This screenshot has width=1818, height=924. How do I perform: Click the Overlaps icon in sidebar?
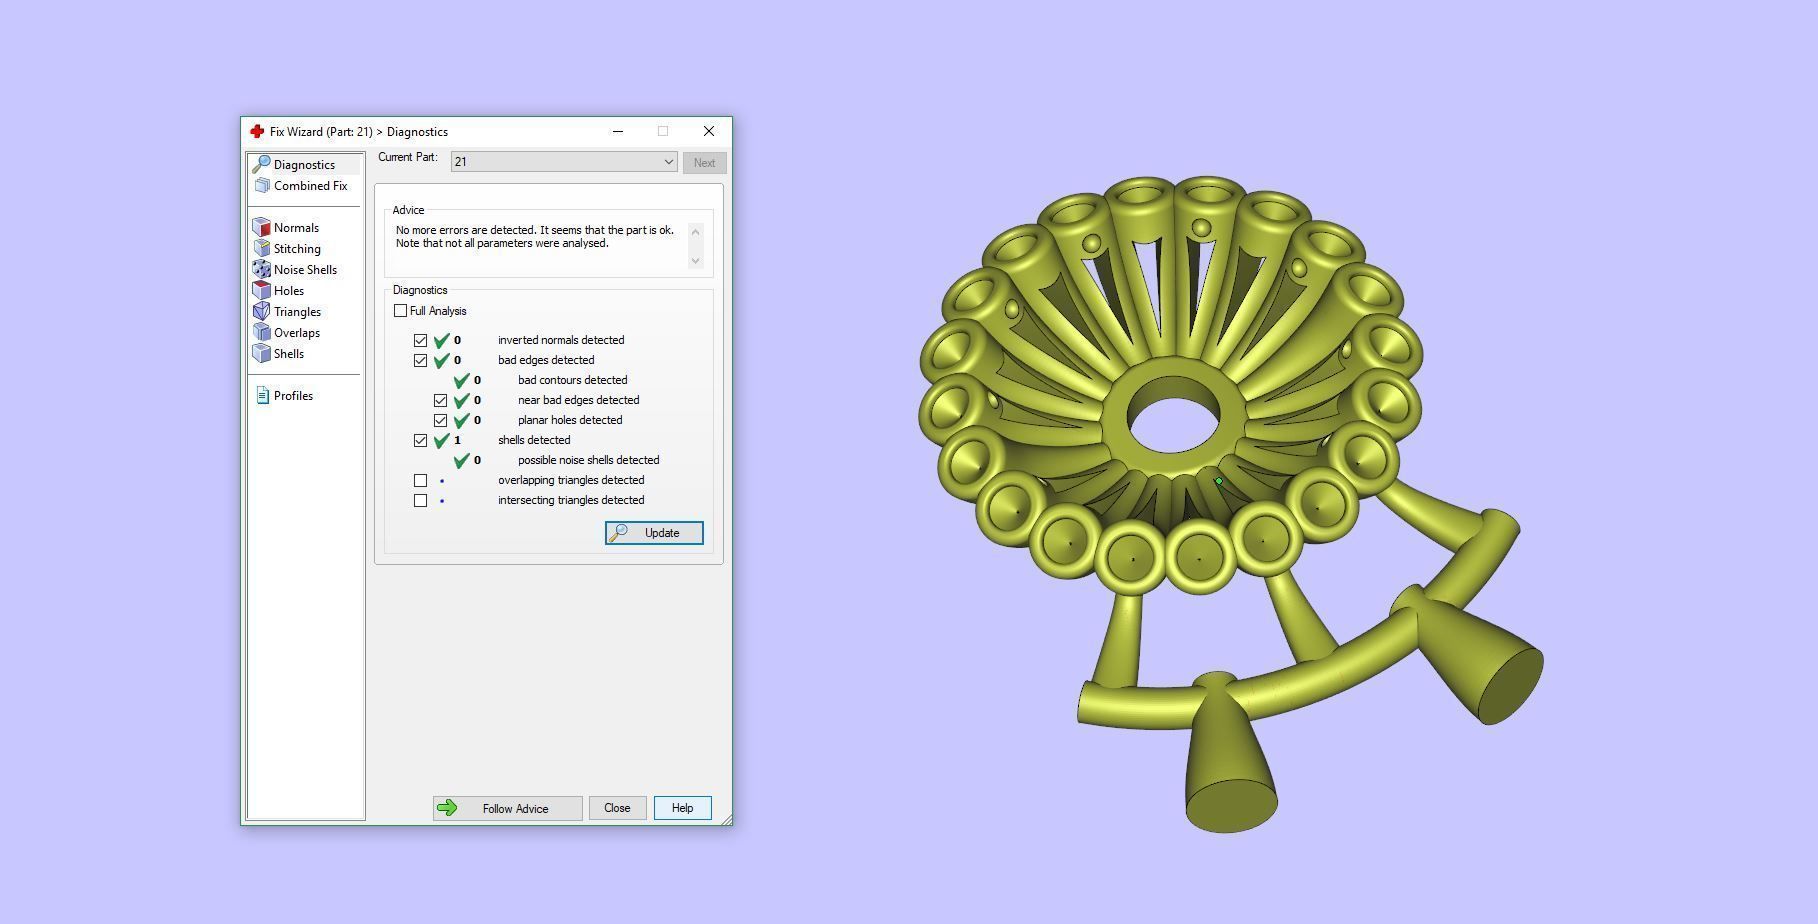pos(262,332)
